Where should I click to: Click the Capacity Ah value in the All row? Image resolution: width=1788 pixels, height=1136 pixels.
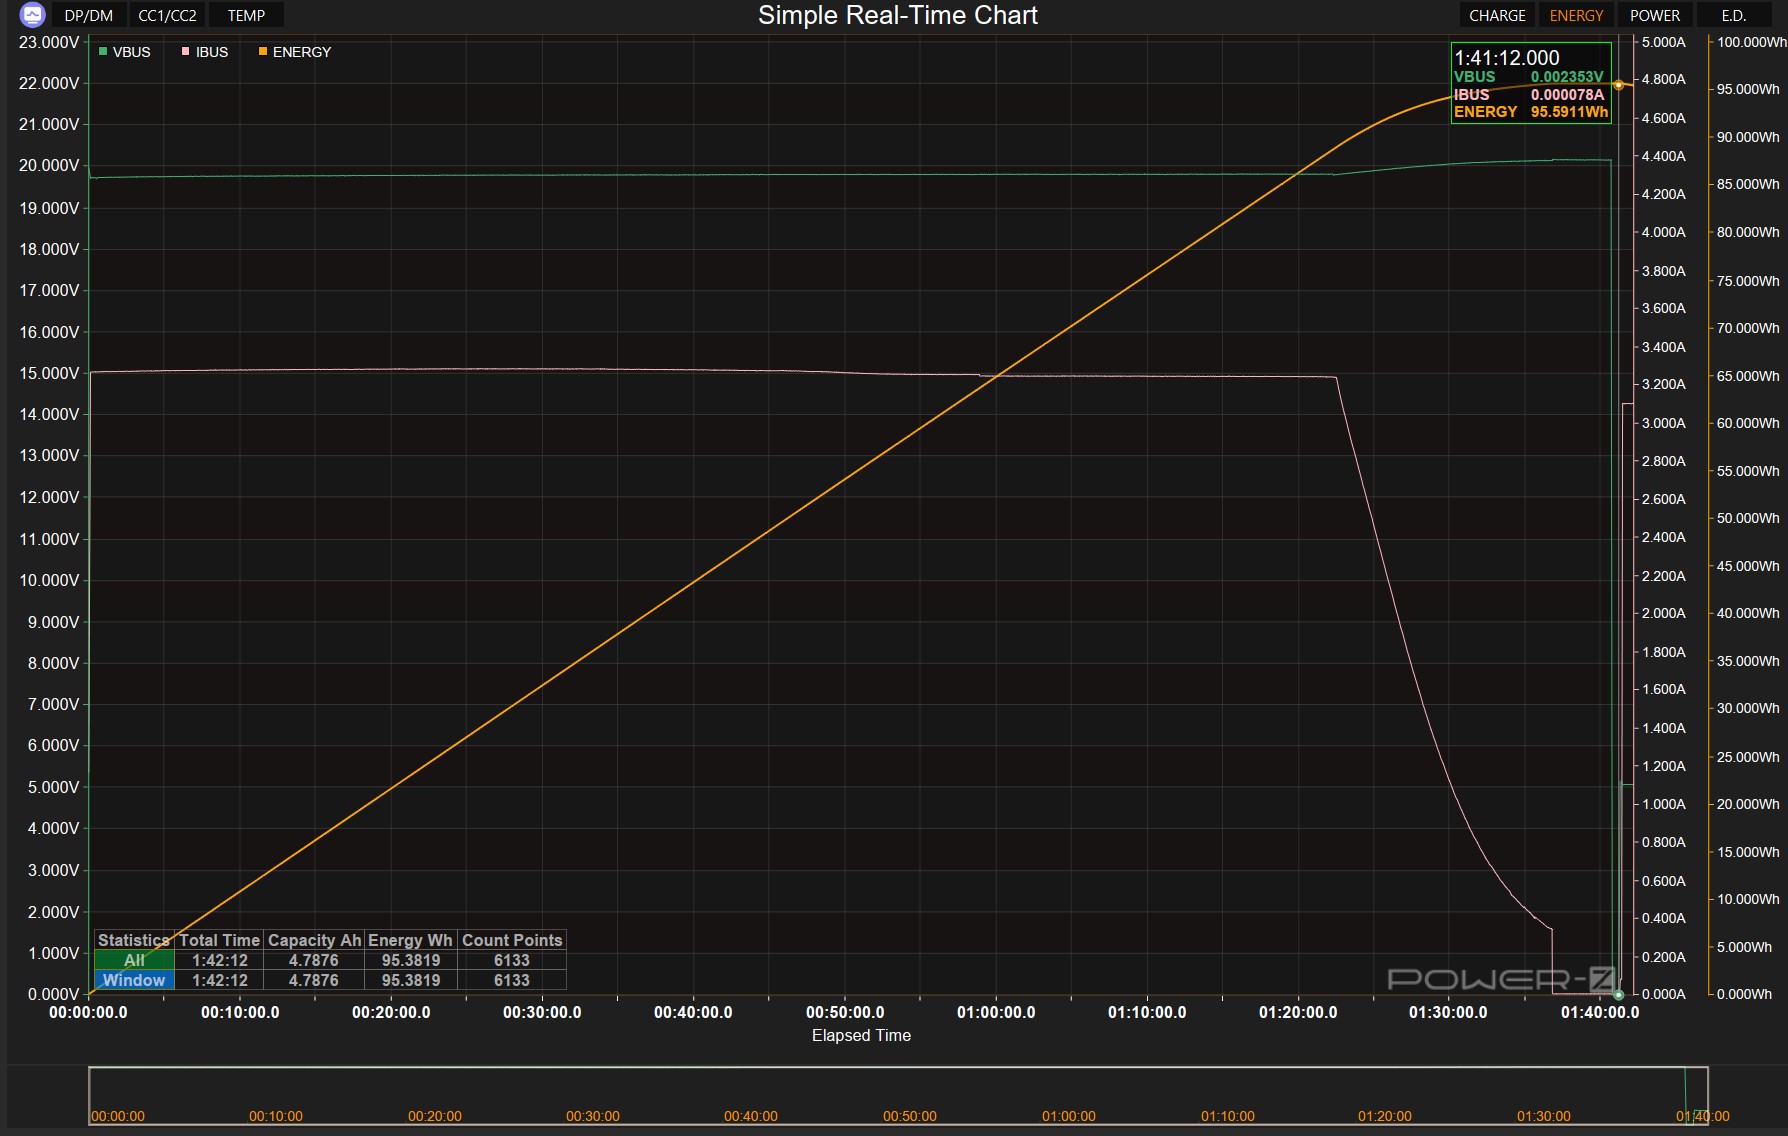coord(314,960)
